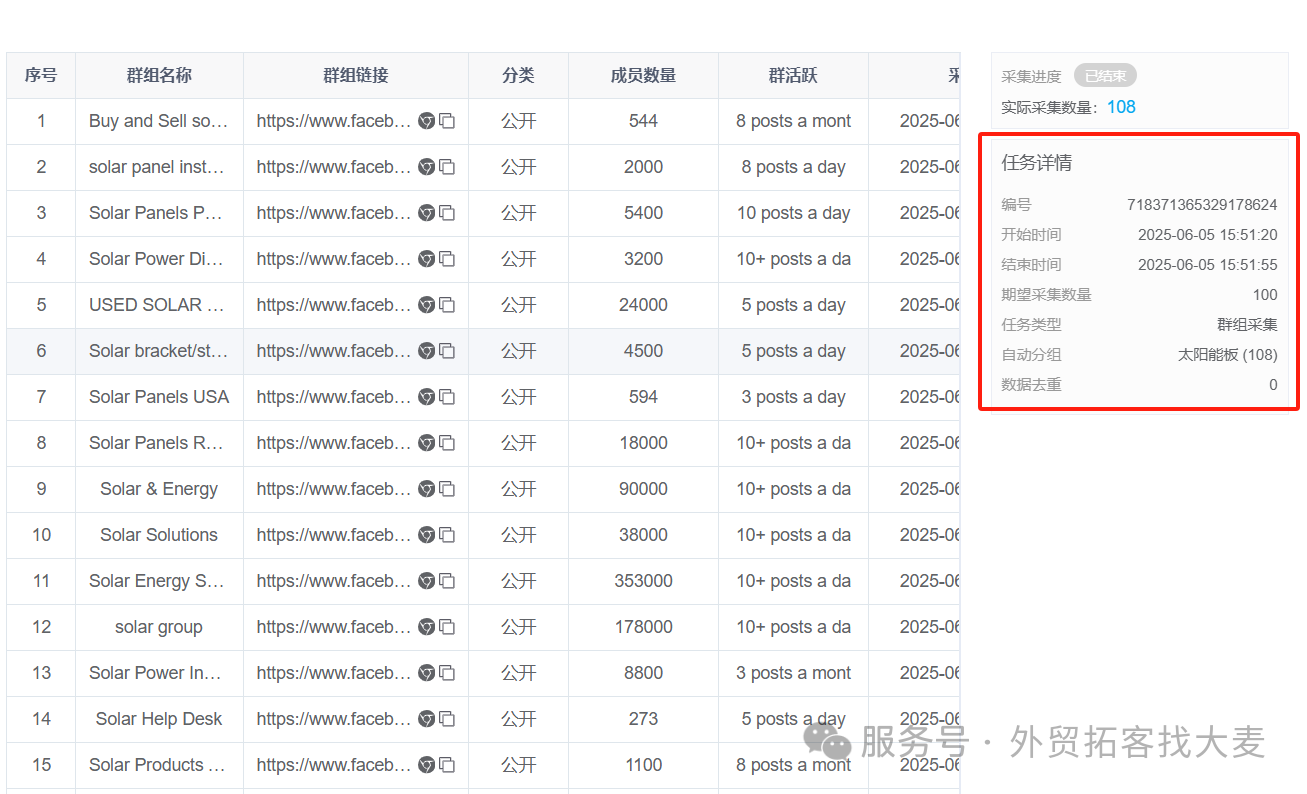Viewport: 1307px width, 794px height.
Task: Copy the Solar bracket/st… group link
Action: click(x=447, y=351)
